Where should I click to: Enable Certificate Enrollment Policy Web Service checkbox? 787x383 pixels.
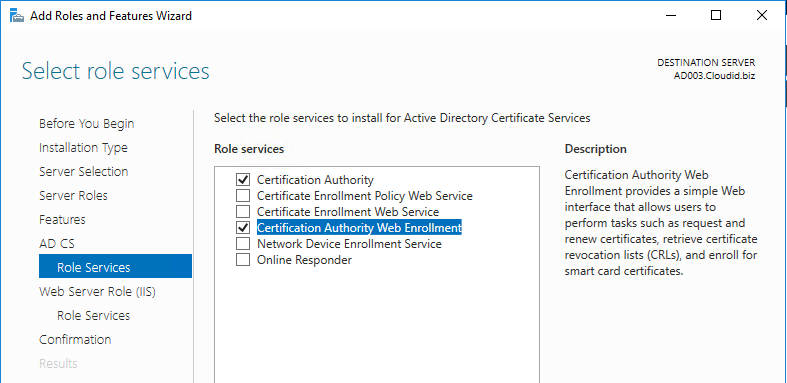pos(243,195)
